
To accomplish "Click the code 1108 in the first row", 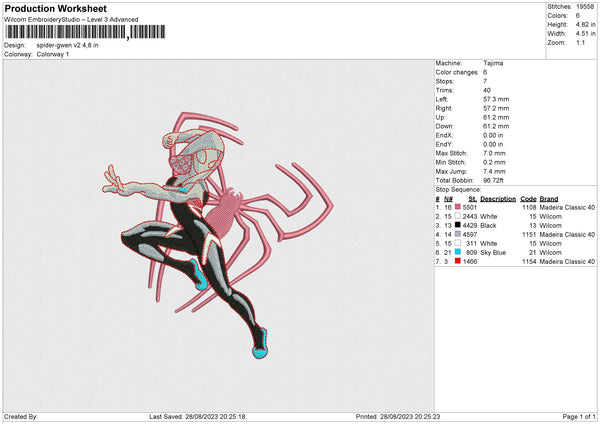I will [529, 207].
